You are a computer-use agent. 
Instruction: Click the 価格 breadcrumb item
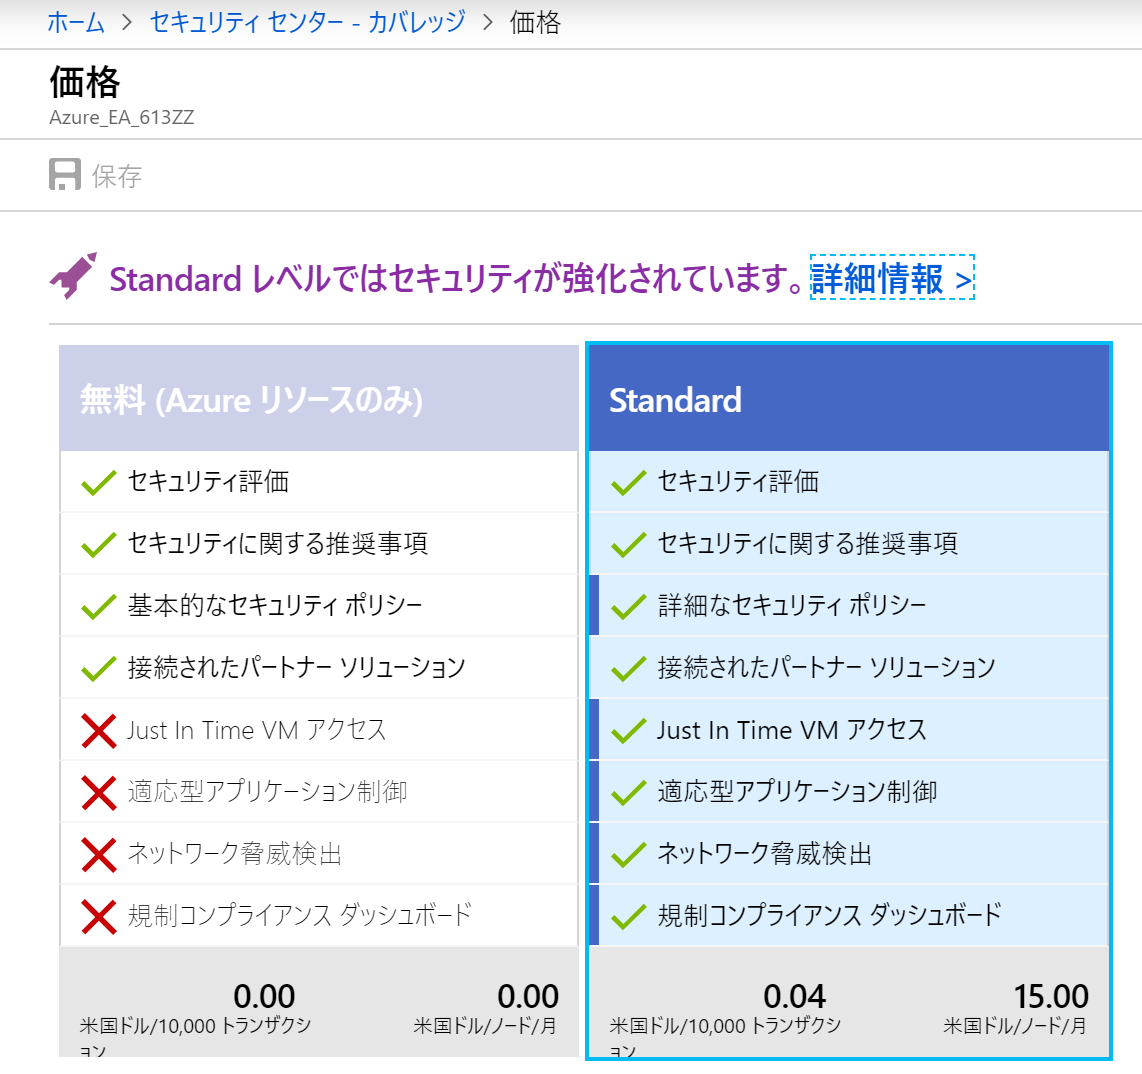click(535, 23)
